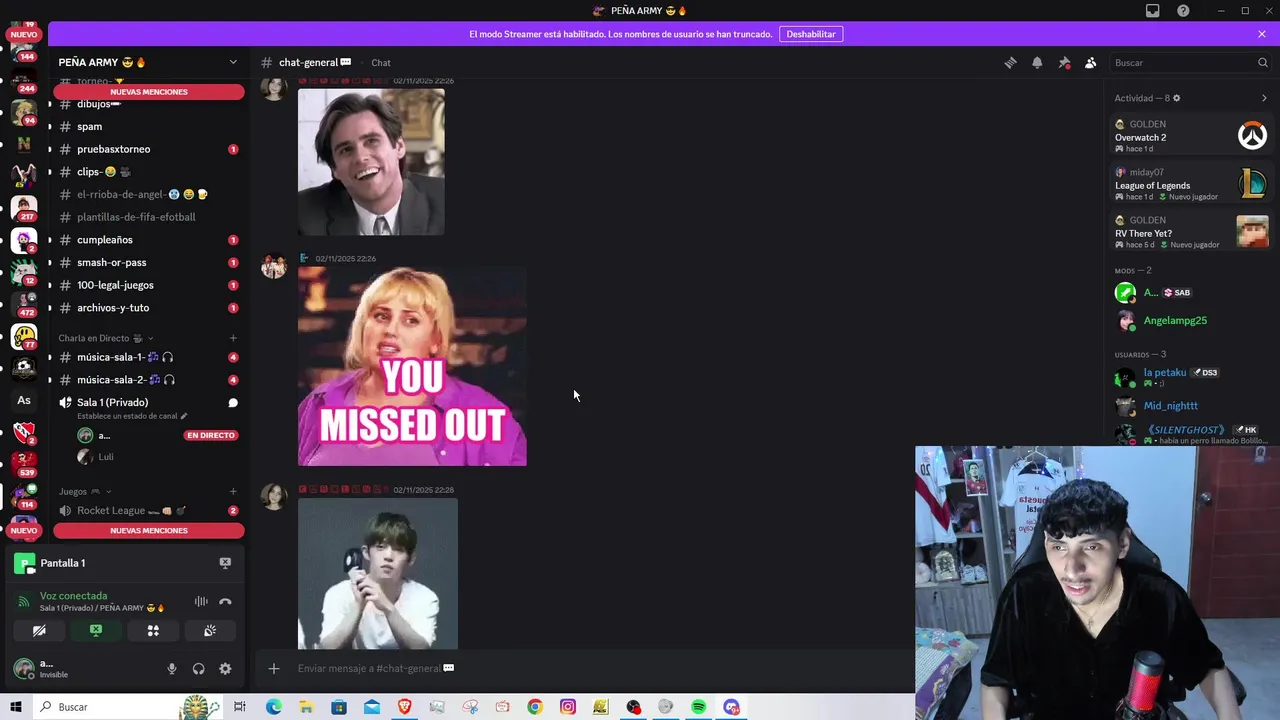1280x720 pixels.
Task: Open Windows Start menu
Action: click(16, 707)
